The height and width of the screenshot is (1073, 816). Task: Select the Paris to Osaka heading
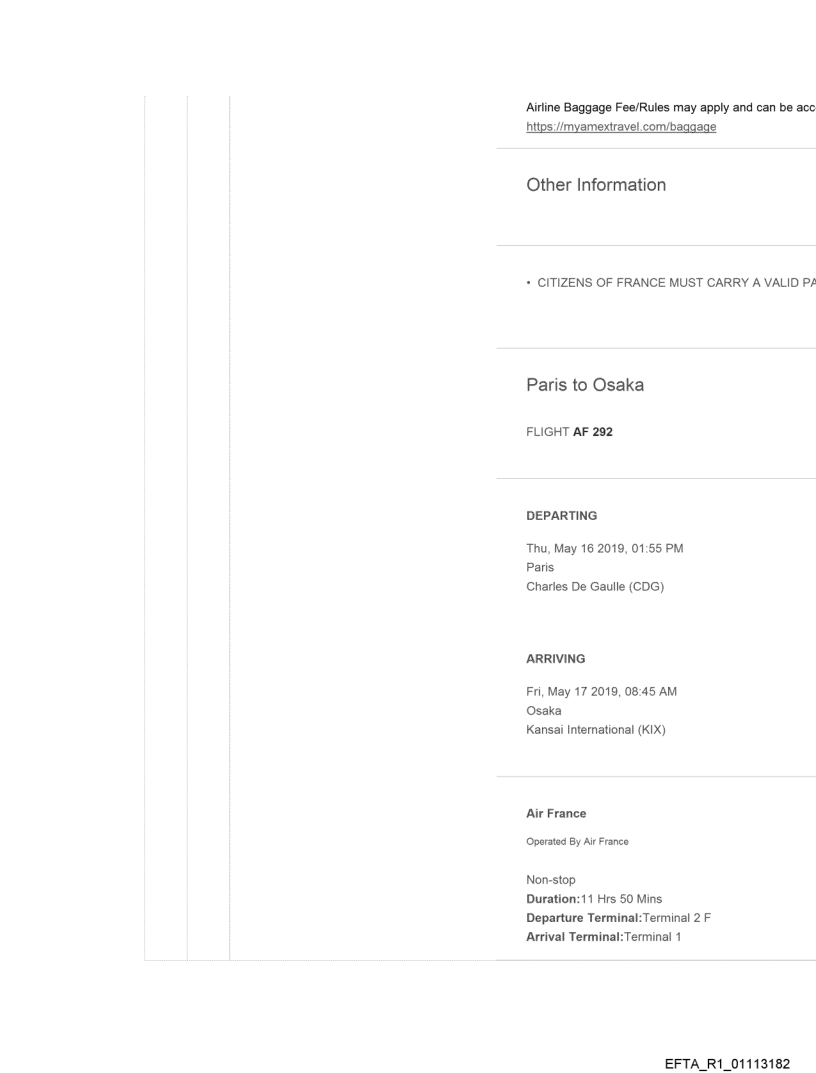point(584,385)
